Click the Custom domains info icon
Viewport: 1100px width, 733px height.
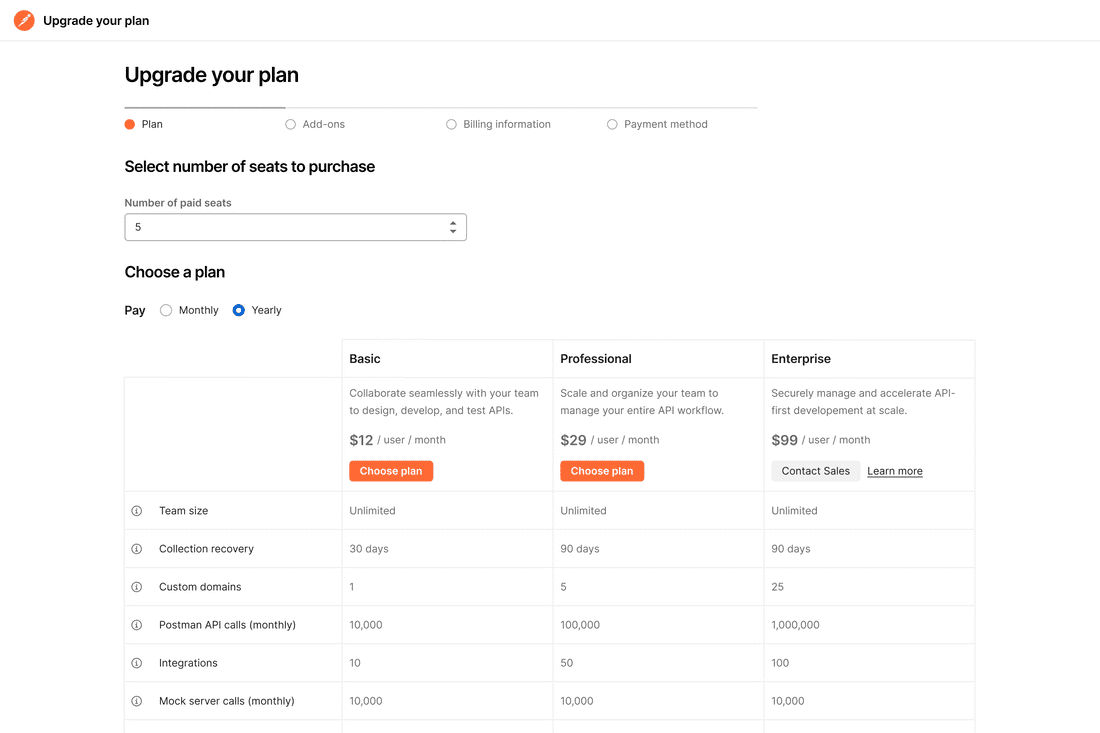point(137,586)
